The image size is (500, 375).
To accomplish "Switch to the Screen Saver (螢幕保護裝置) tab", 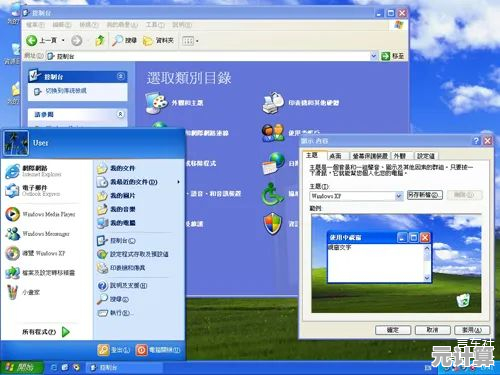I will (x=370, y=156).
